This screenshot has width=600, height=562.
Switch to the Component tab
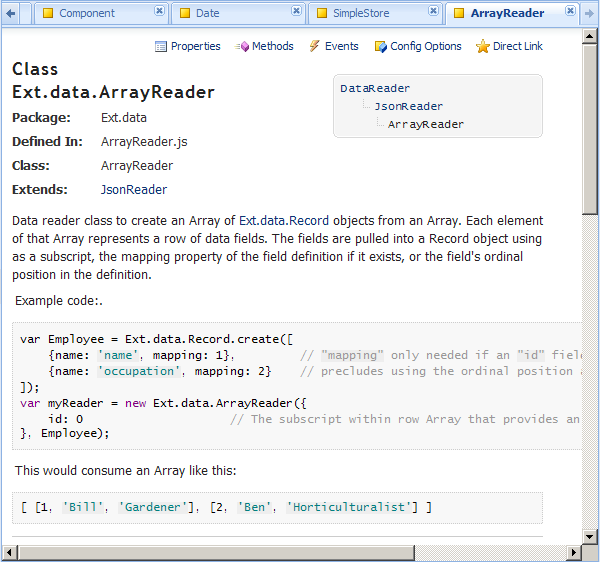[x=87, y=13]
